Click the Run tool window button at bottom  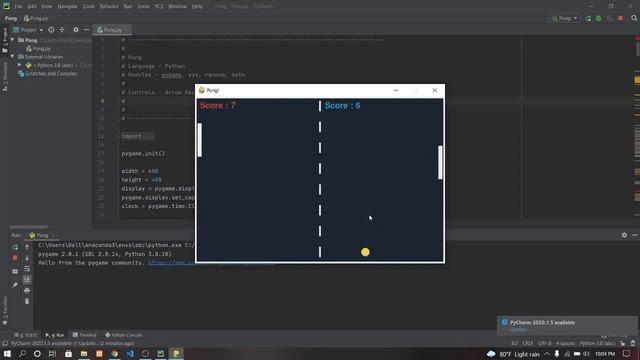pos(55,335)
